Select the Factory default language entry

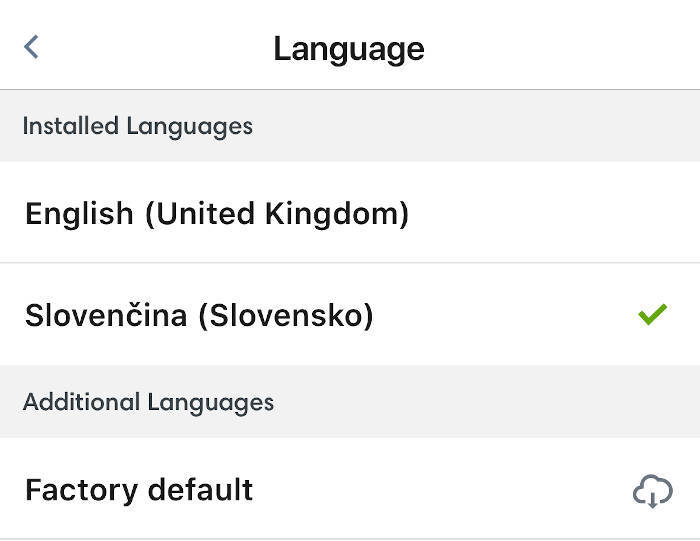350,488
